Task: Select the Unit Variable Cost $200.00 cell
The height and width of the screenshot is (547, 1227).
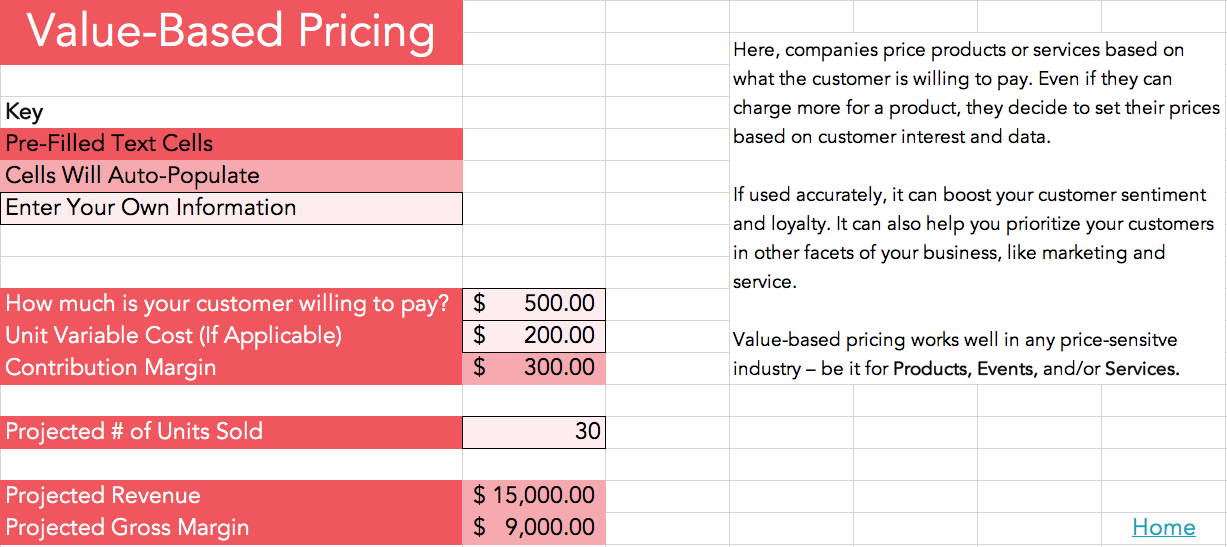Action: click(534, 336)
